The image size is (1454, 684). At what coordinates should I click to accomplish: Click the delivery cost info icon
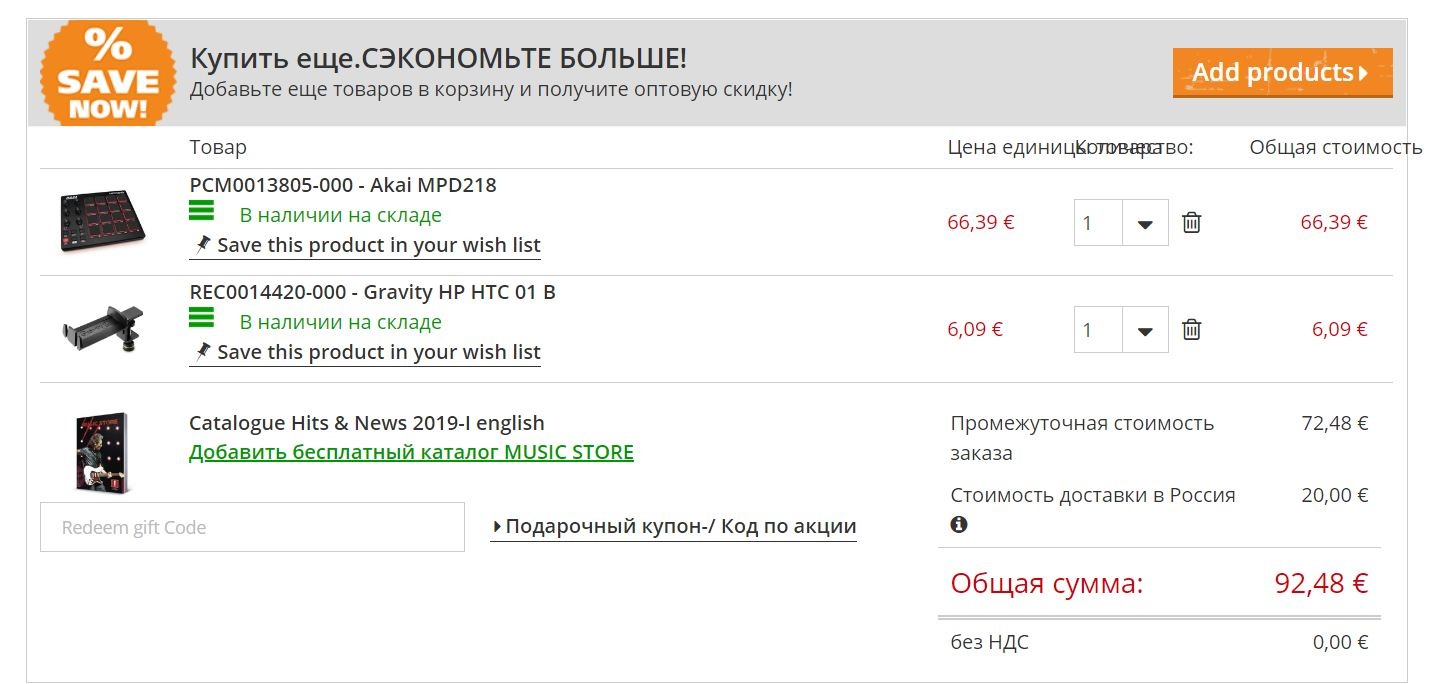point(959,524)
